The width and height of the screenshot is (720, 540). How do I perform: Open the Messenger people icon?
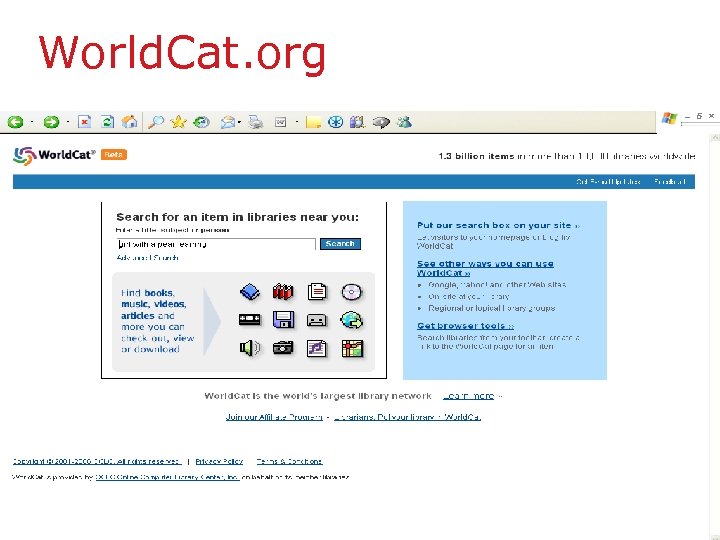404,122
